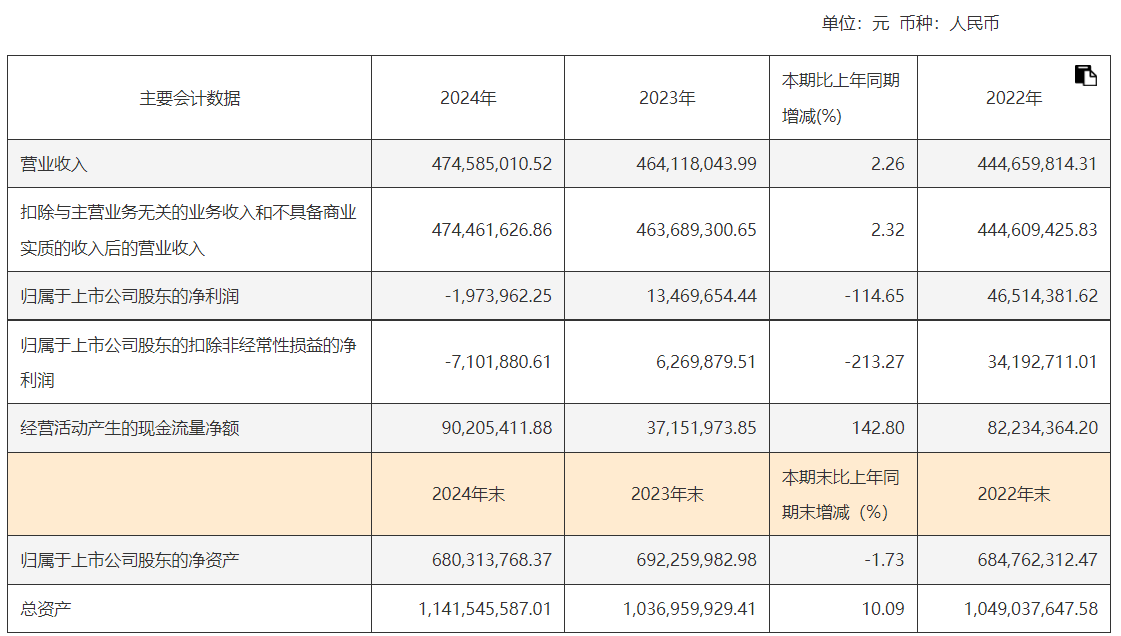Select 2023 revenue value 464,118,043.99

pos(696,163)
